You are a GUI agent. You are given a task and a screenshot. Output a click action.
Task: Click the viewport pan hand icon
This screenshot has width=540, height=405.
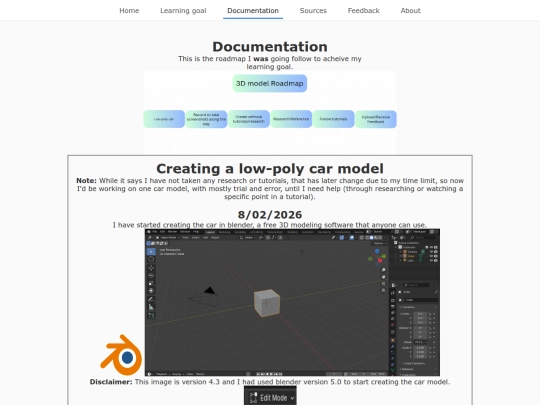click(383, 277)
